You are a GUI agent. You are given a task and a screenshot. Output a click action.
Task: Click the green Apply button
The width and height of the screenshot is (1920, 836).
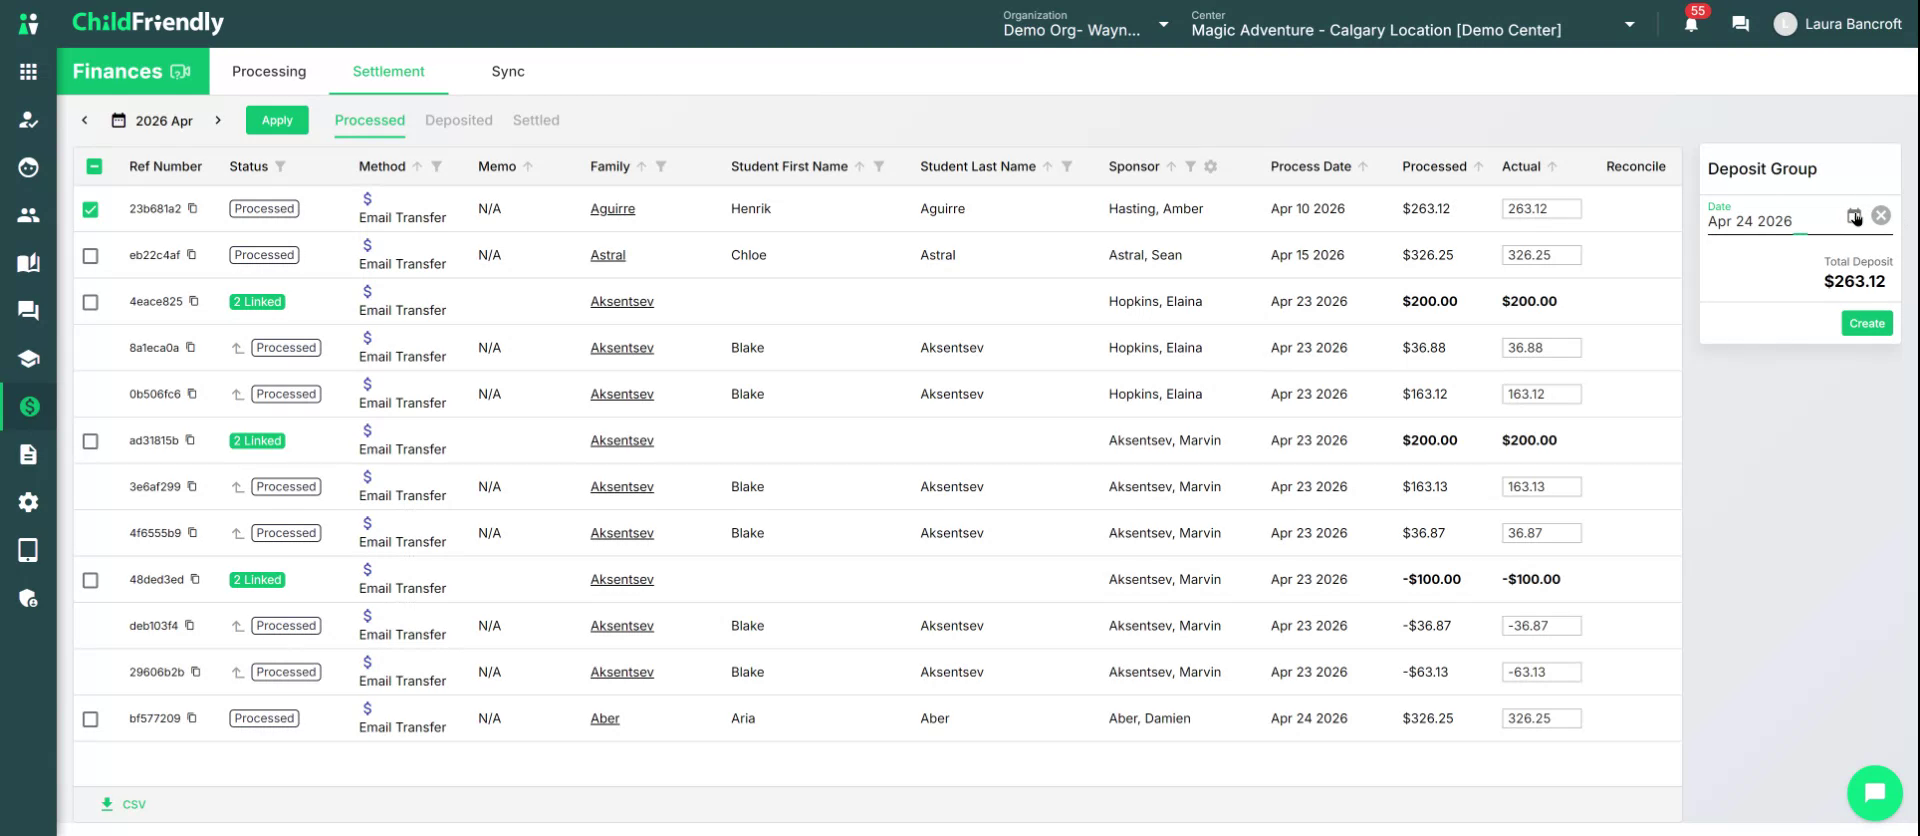coord(277,120)
